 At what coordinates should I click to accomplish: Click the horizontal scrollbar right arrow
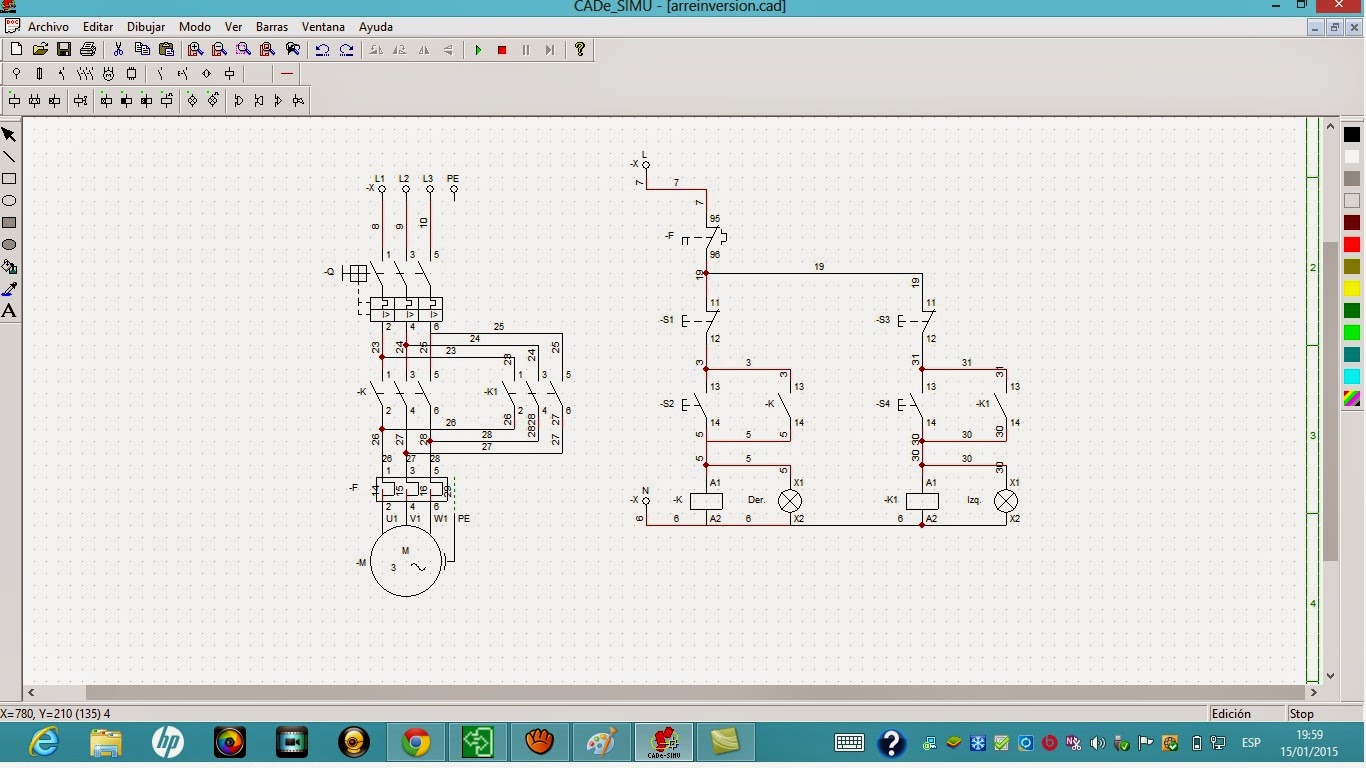[x=1314, y=692]
